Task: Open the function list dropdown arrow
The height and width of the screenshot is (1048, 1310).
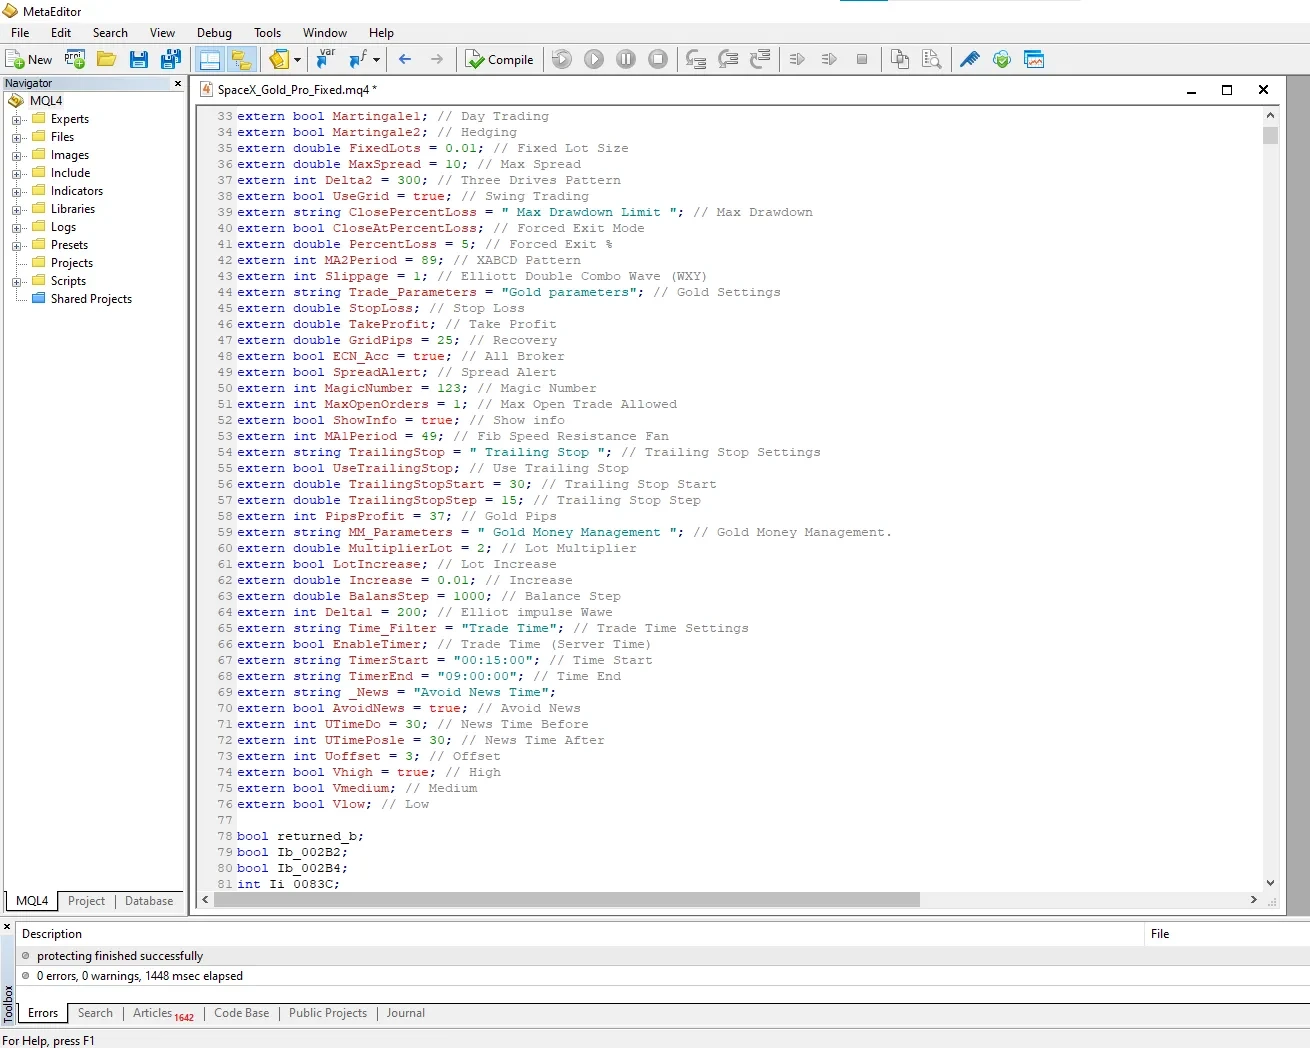Action: [376, 60]
